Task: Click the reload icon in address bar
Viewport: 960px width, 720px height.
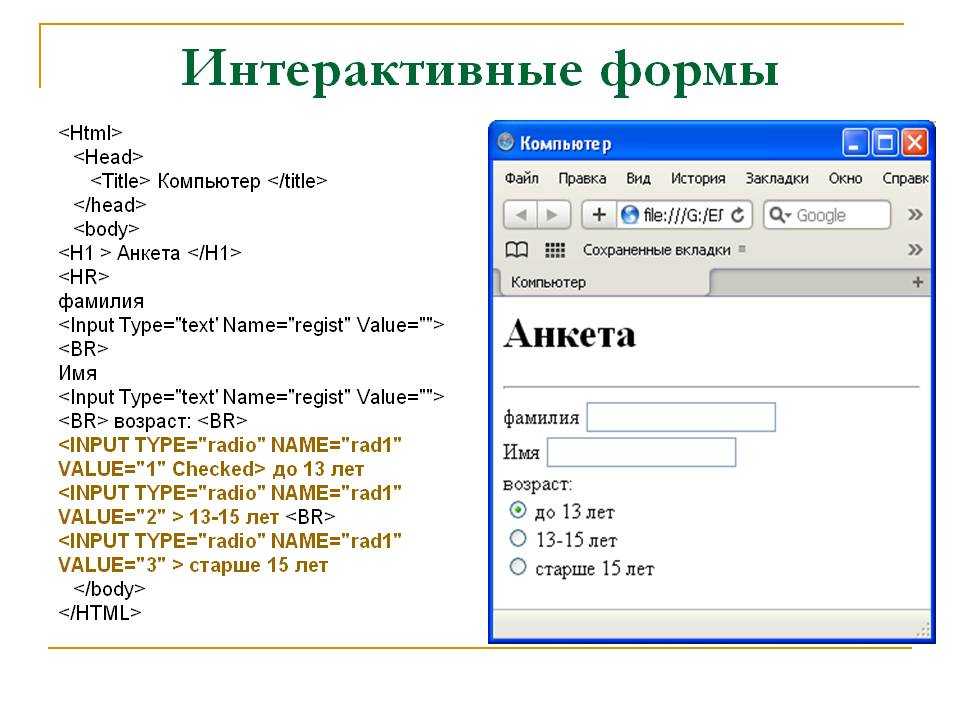Action: click(738, 215)
